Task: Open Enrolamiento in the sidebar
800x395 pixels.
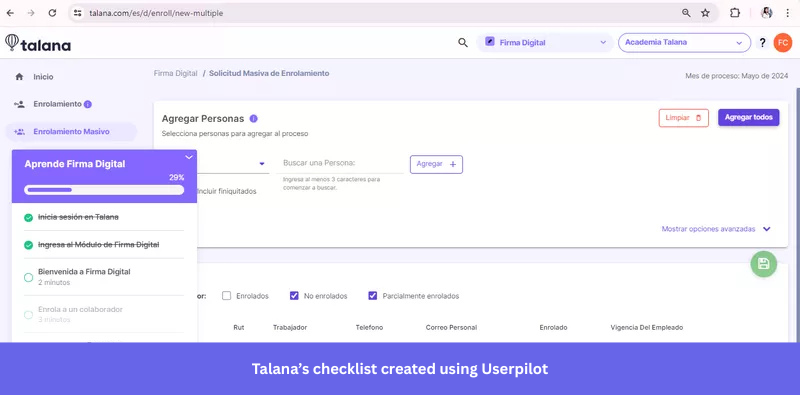Action: tap(57, 104)
